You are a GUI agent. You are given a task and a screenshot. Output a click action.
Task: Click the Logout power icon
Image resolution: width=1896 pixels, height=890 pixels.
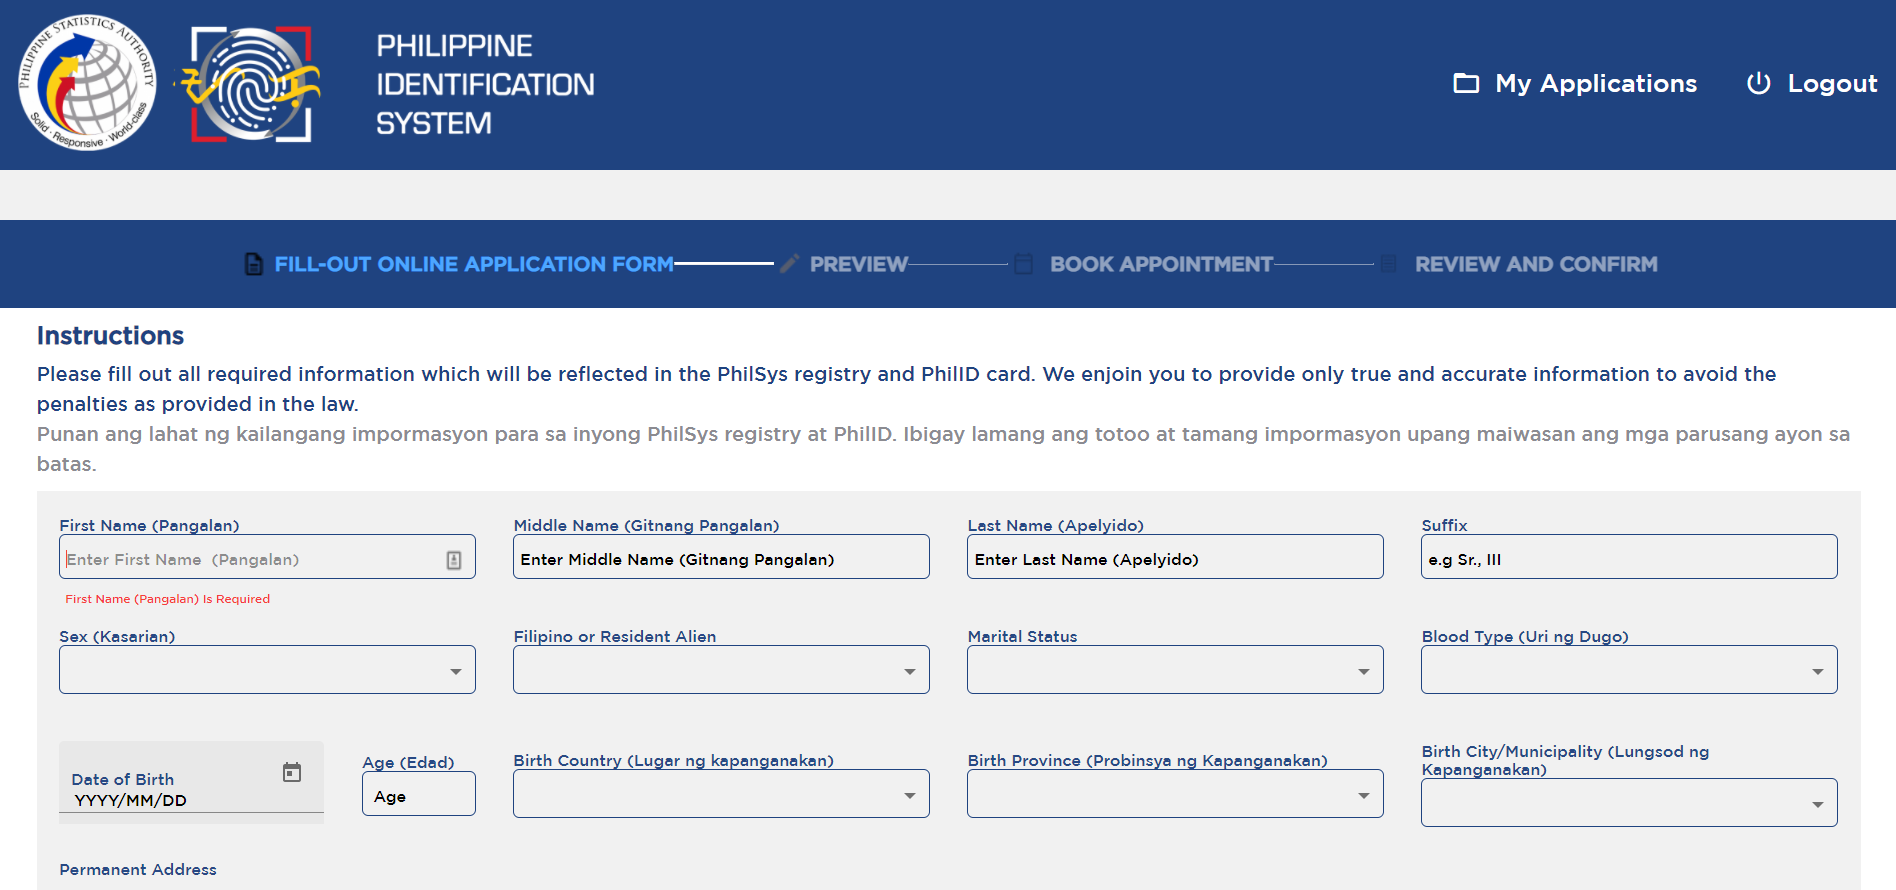(x=1758, y=83)
